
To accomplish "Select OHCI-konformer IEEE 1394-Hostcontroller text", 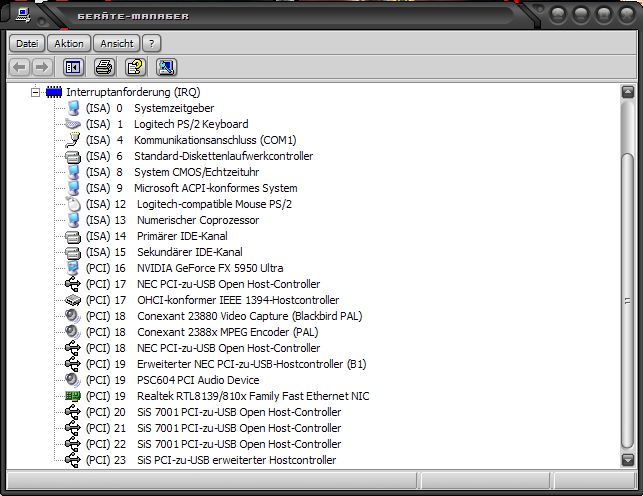I will (x=238, y=300).
